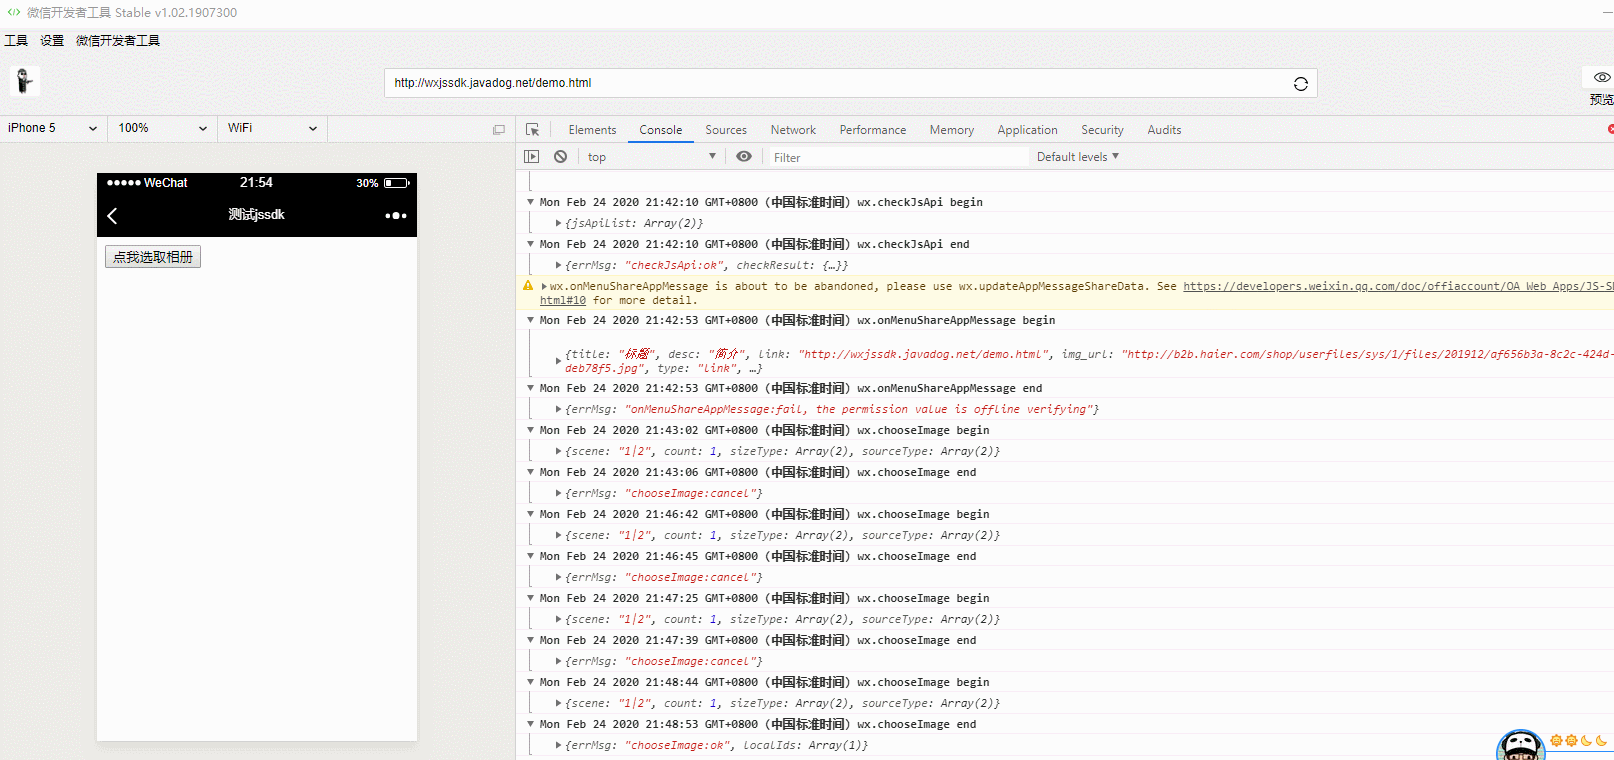Open the 100% zoom dropdown
This screenshot has width=1614, height=760.
tap(162, 128)
